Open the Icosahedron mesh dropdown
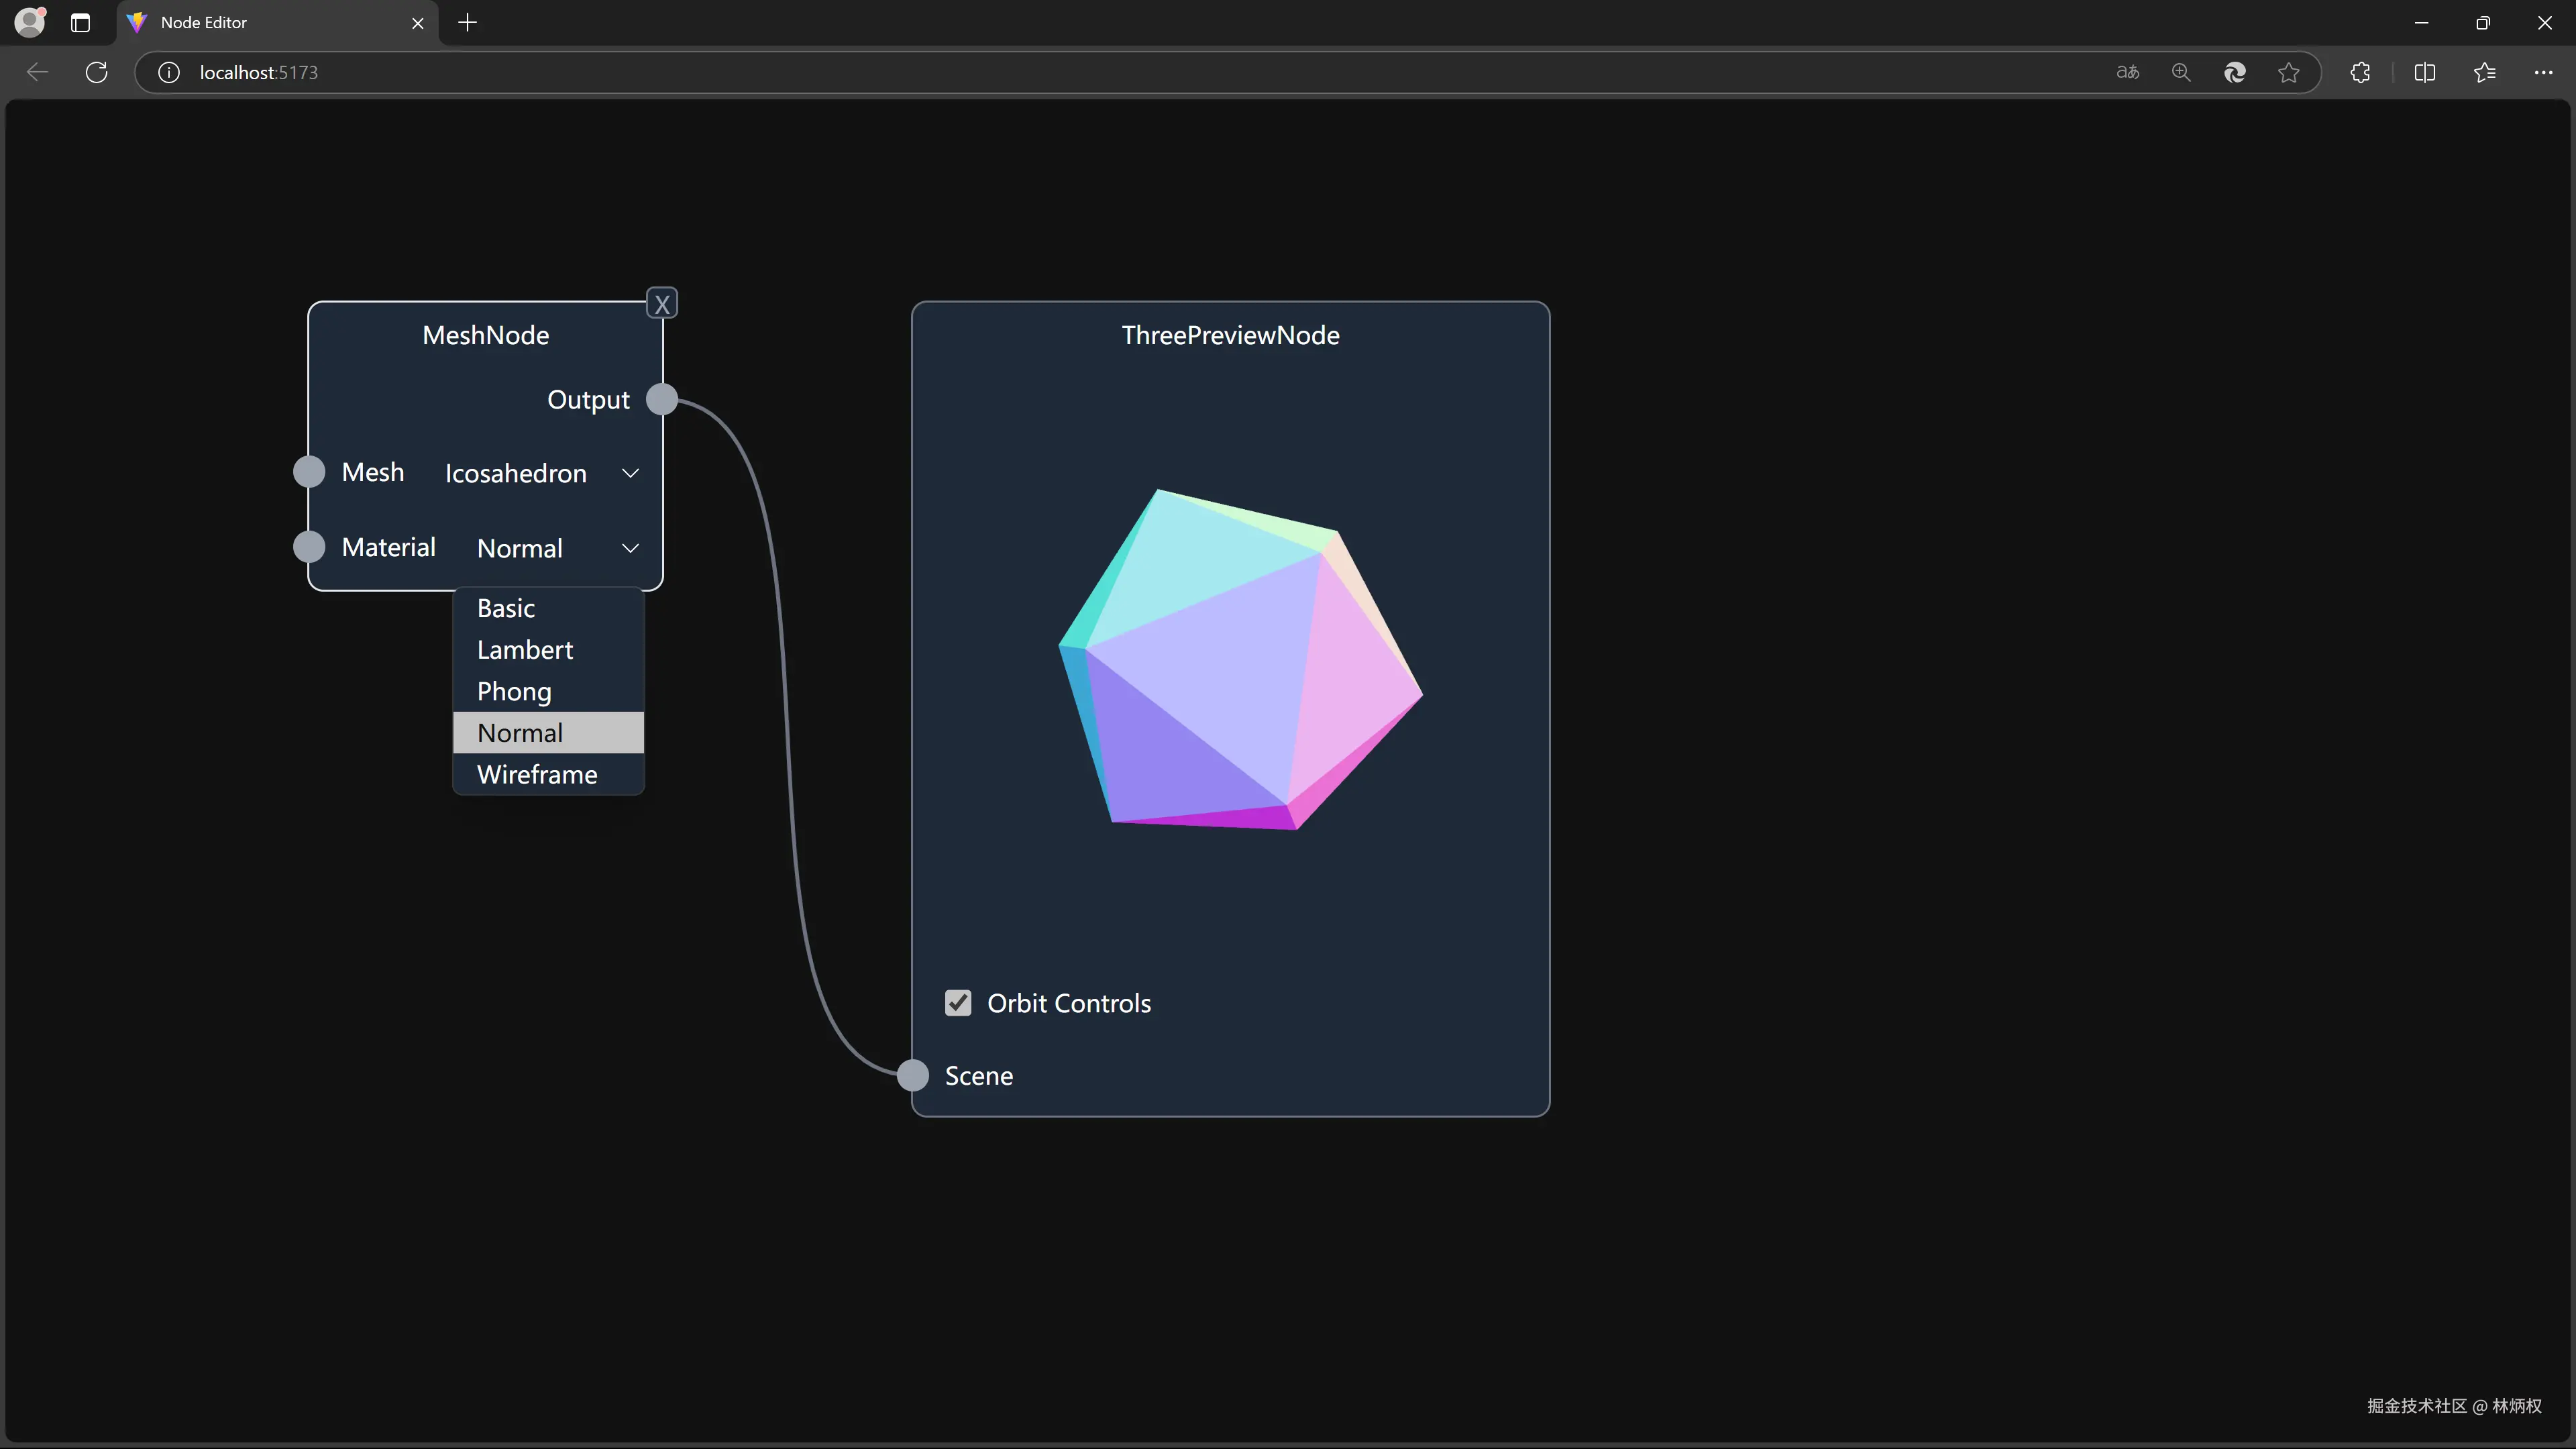This screenshot has width=2576, height=1449. 541,473
